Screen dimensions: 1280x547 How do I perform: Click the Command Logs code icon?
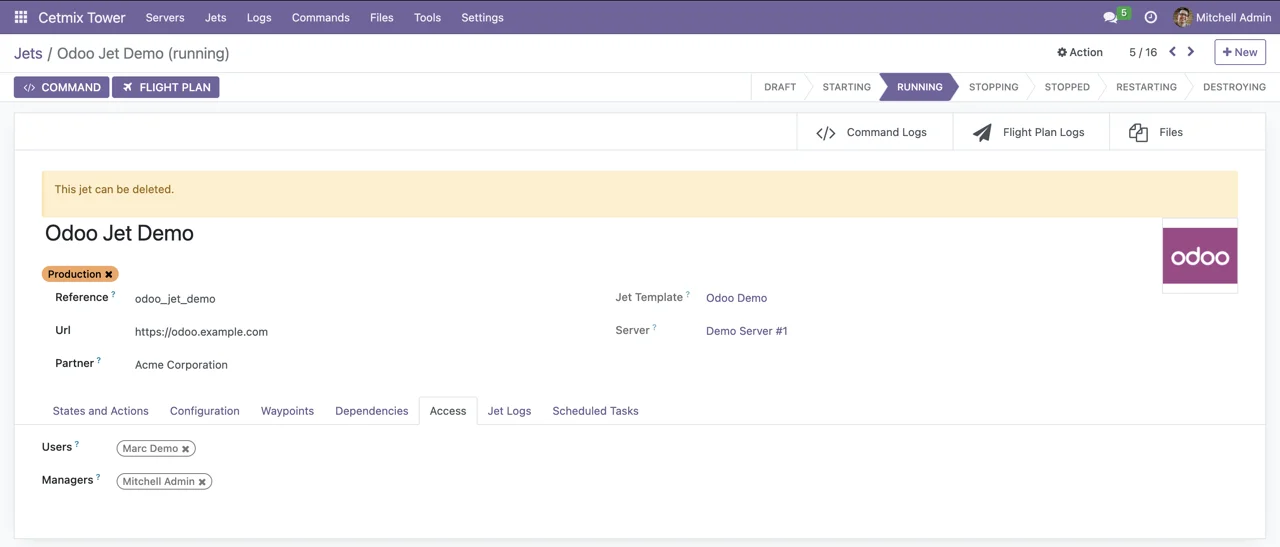[x=826, y=132]
